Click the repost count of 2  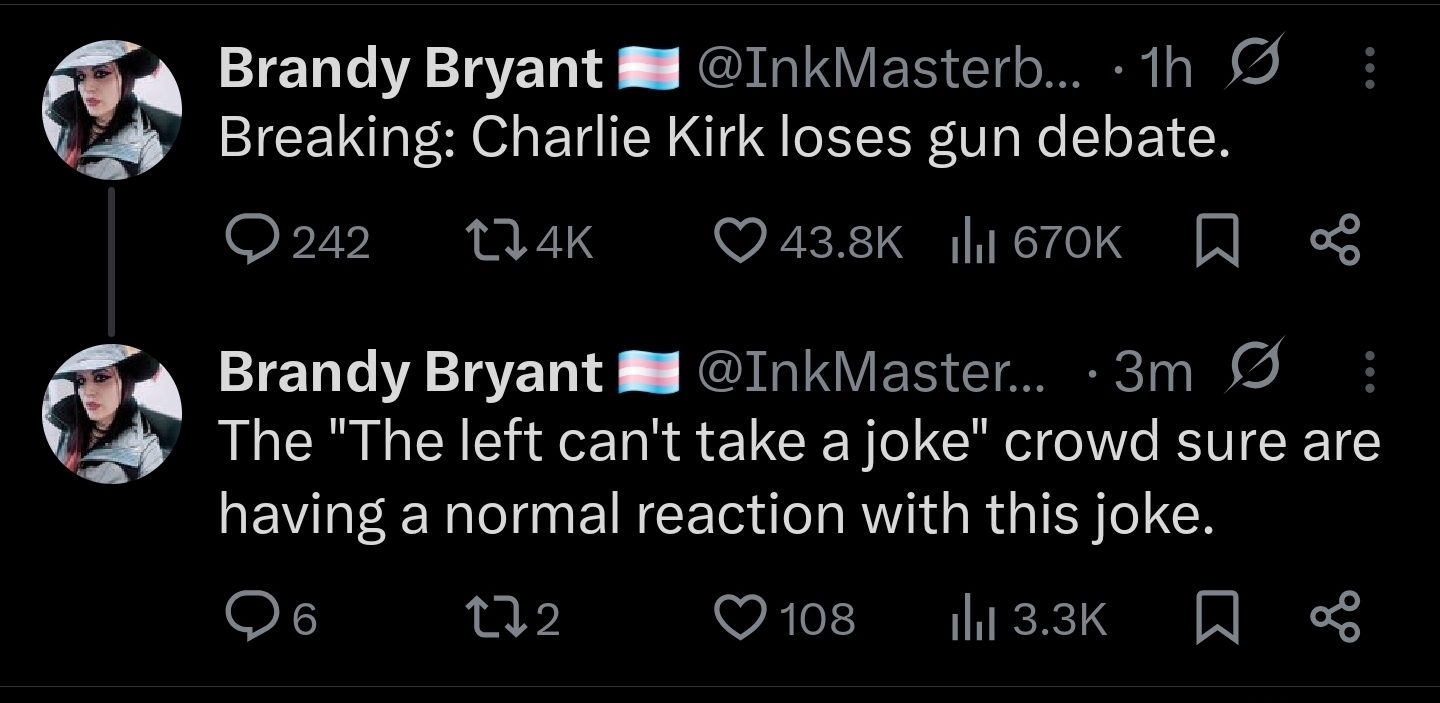pyautogui.click(x=548, y=619)
